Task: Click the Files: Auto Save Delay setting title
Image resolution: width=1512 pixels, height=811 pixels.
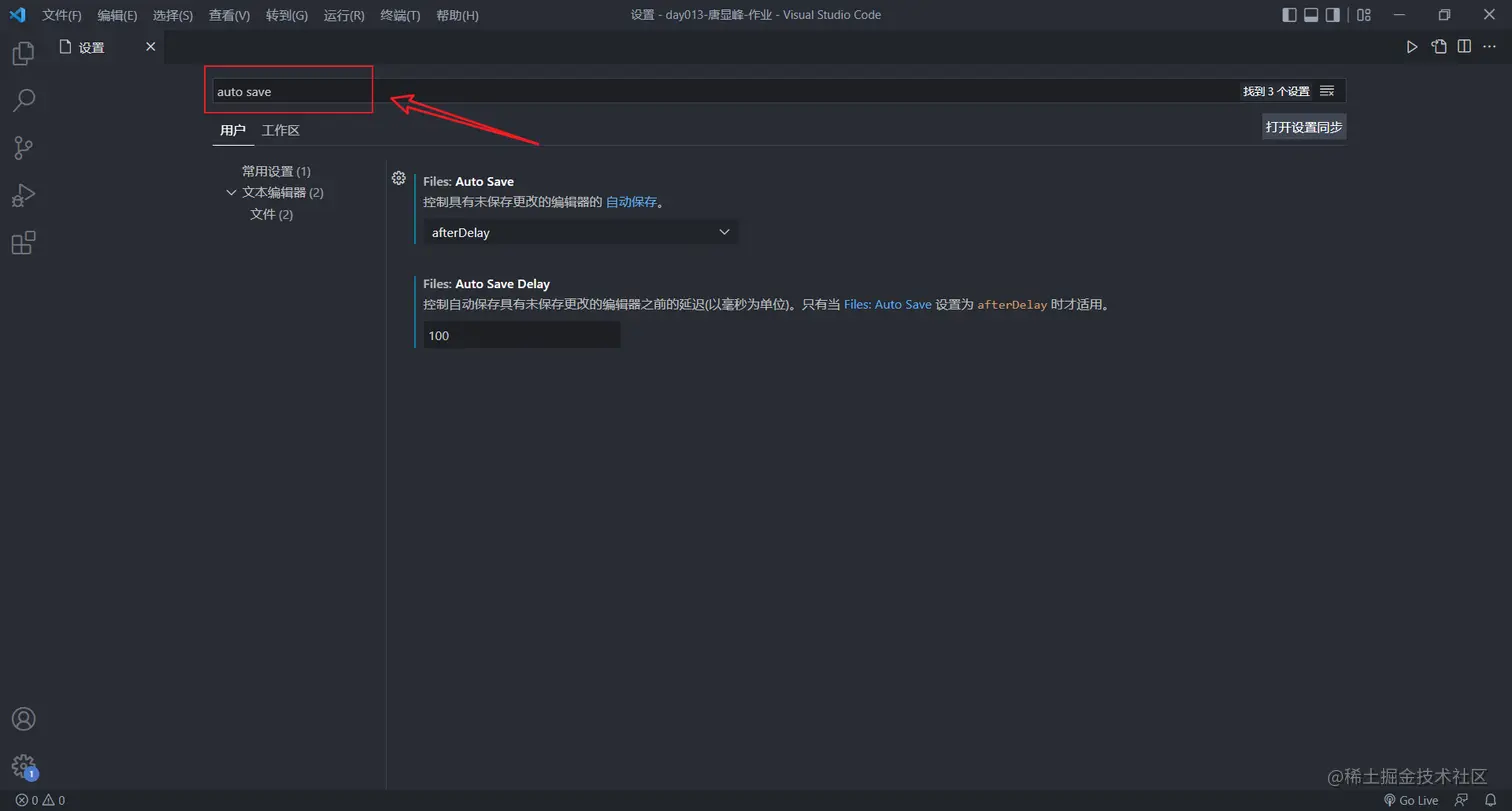Action: (486, 284)
